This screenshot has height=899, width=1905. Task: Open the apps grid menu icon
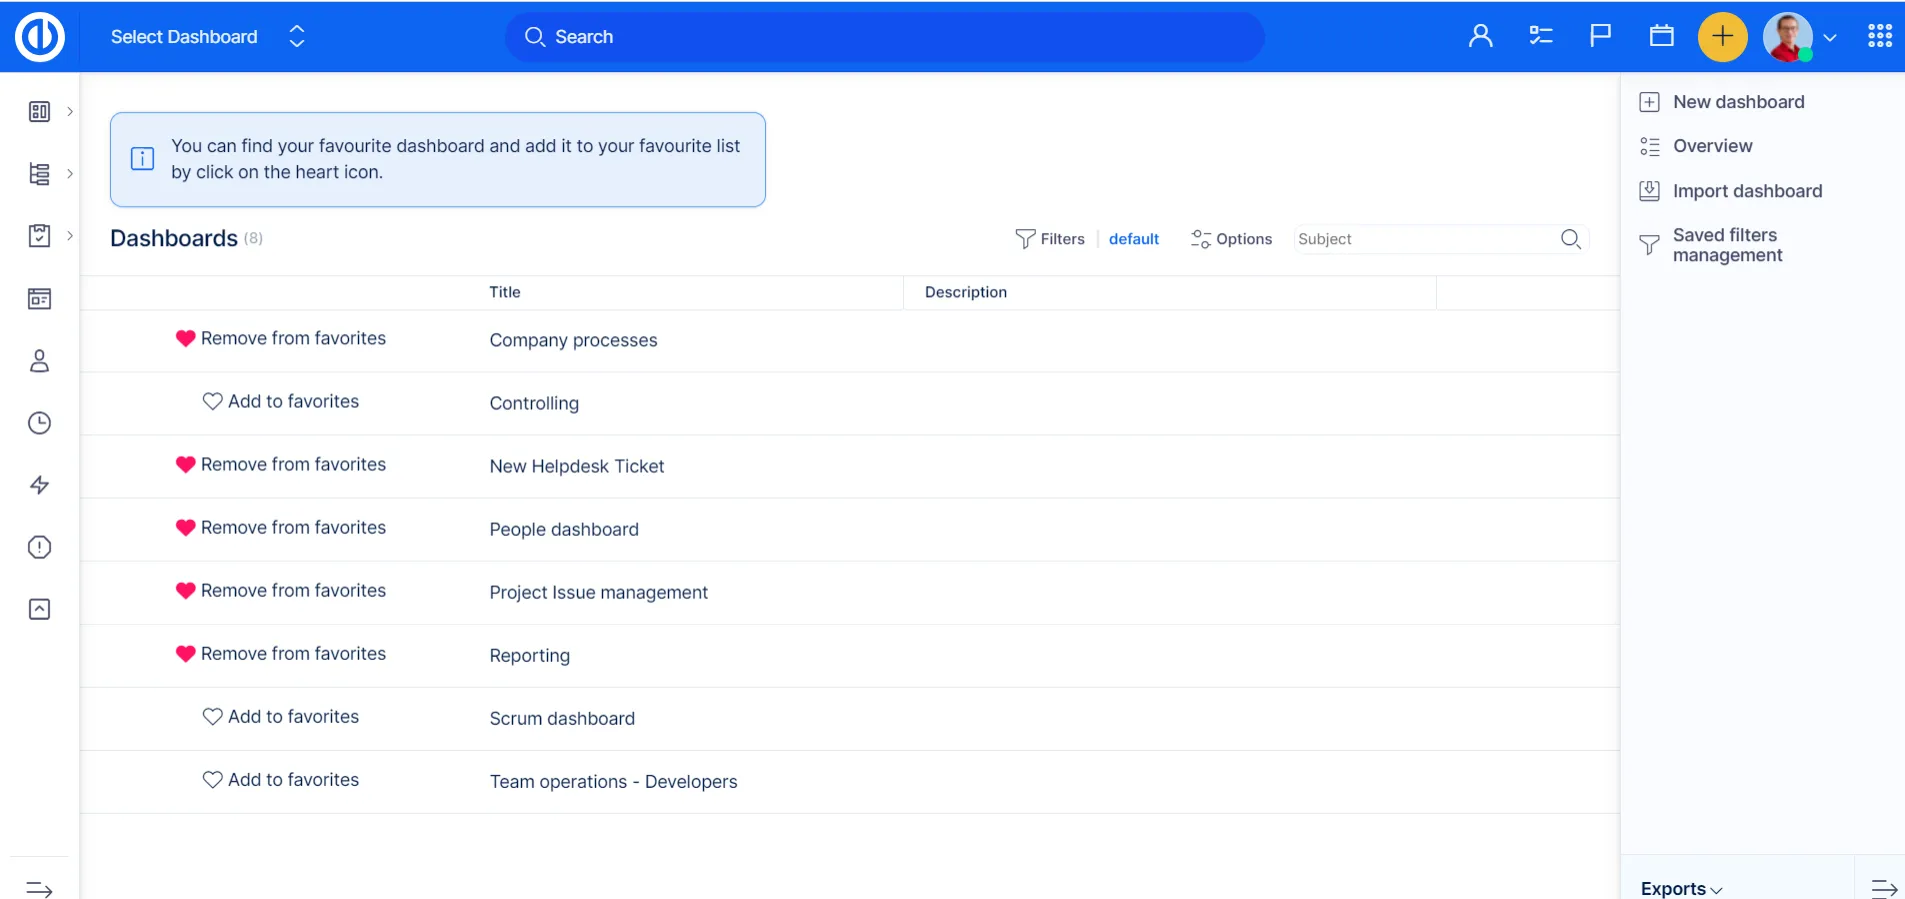[1879, 37]
